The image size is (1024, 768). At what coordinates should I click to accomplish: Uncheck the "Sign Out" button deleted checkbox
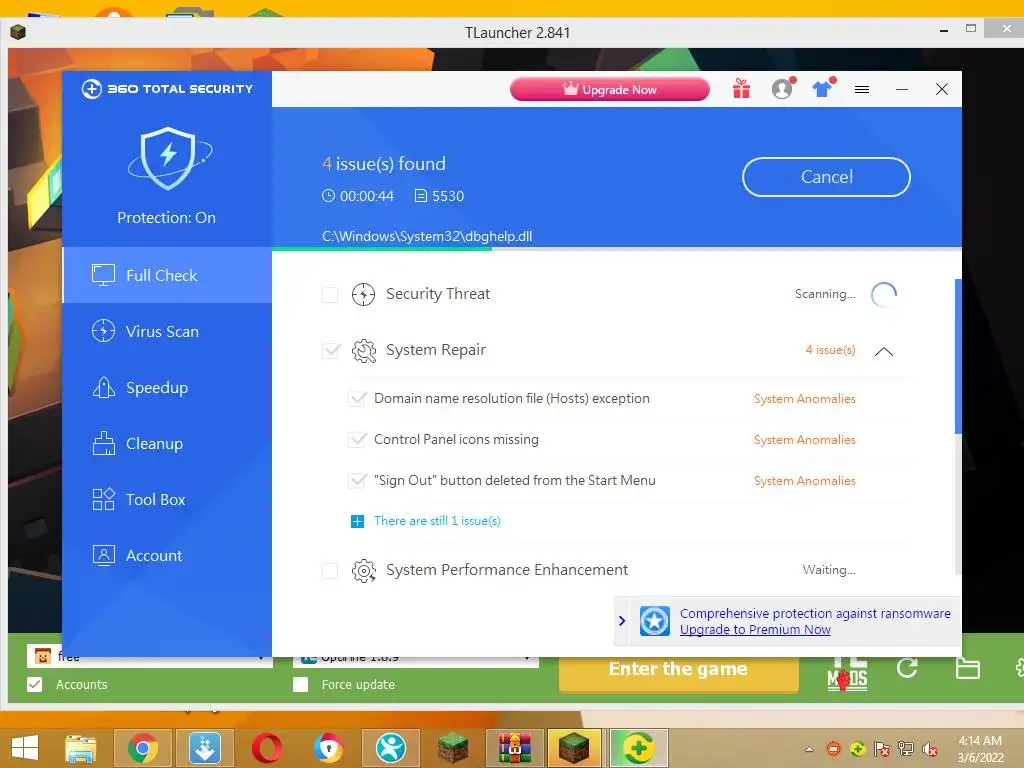coord(357,481)
